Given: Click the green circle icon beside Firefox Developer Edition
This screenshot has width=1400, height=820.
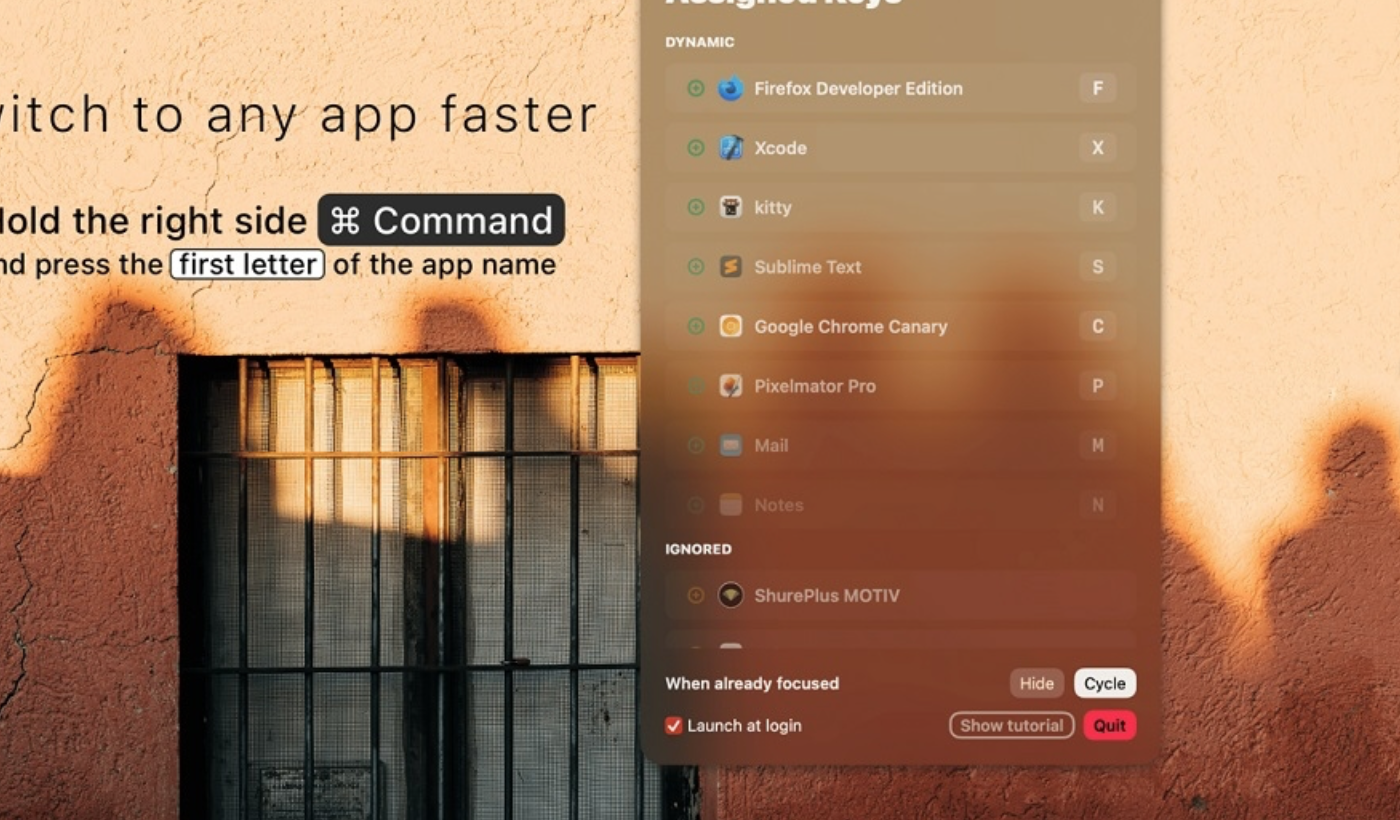Looking at the screenshot, I should tap(696, 88).
